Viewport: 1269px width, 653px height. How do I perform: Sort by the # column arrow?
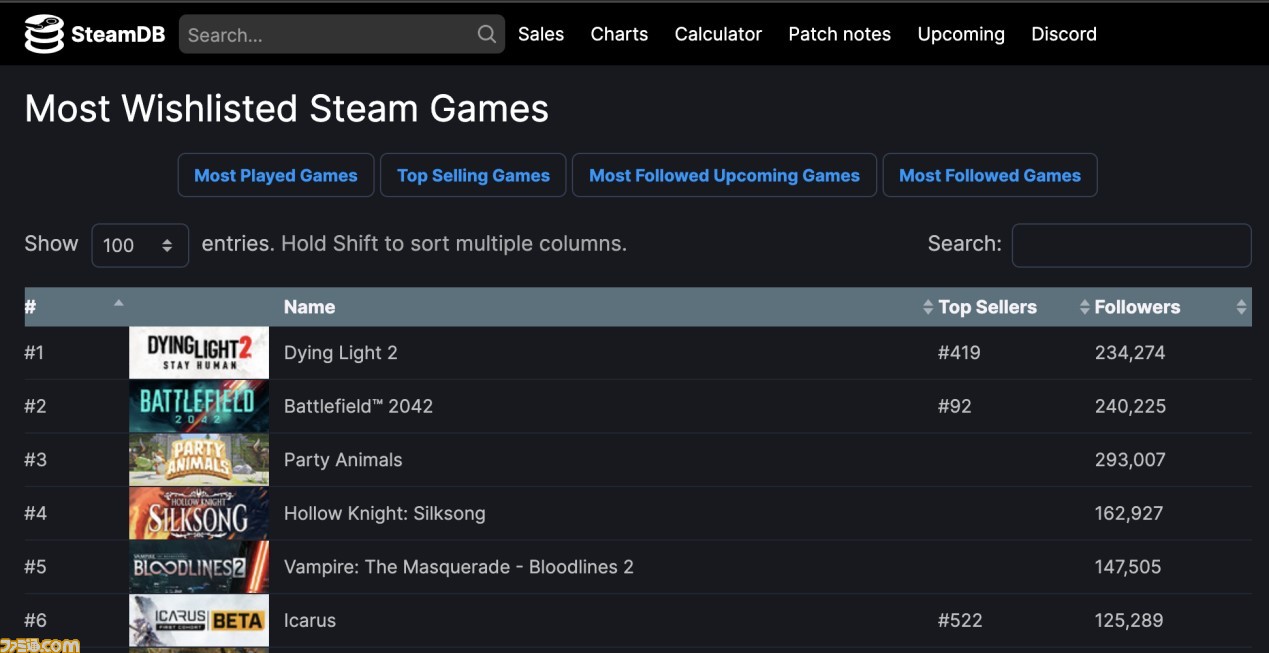118,303
